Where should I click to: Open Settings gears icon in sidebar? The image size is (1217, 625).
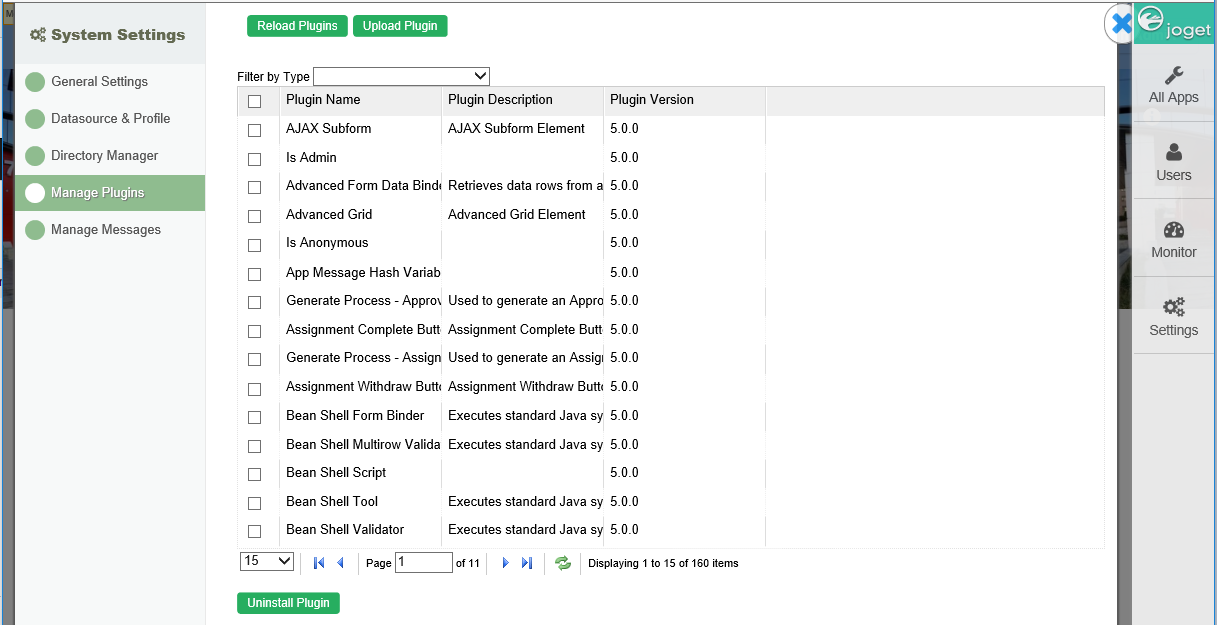(1174, 308)
